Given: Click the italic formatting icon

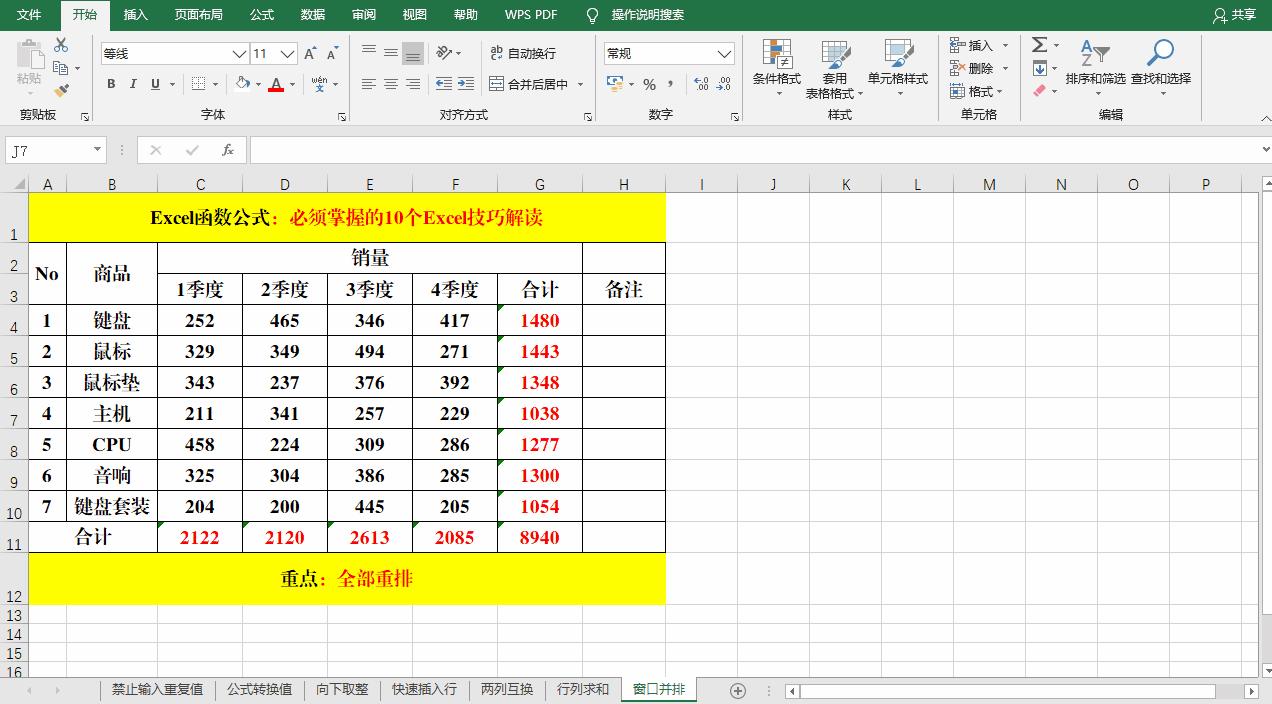Looking at the screenshot, I should point(131,84).
